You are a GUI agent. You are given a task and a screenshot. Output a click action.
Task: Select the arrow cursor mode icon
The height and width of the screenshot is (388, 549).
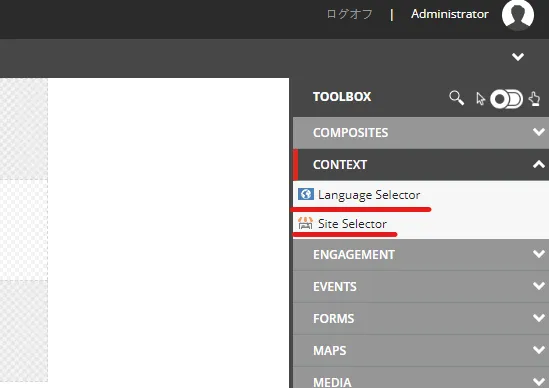480,99
